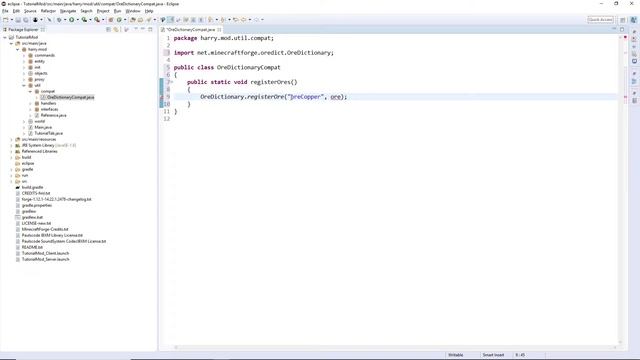Click the horizontal scrollbar under editor
Image resolution: width=640 pixels, height=360 pixels.
point(396,347)
